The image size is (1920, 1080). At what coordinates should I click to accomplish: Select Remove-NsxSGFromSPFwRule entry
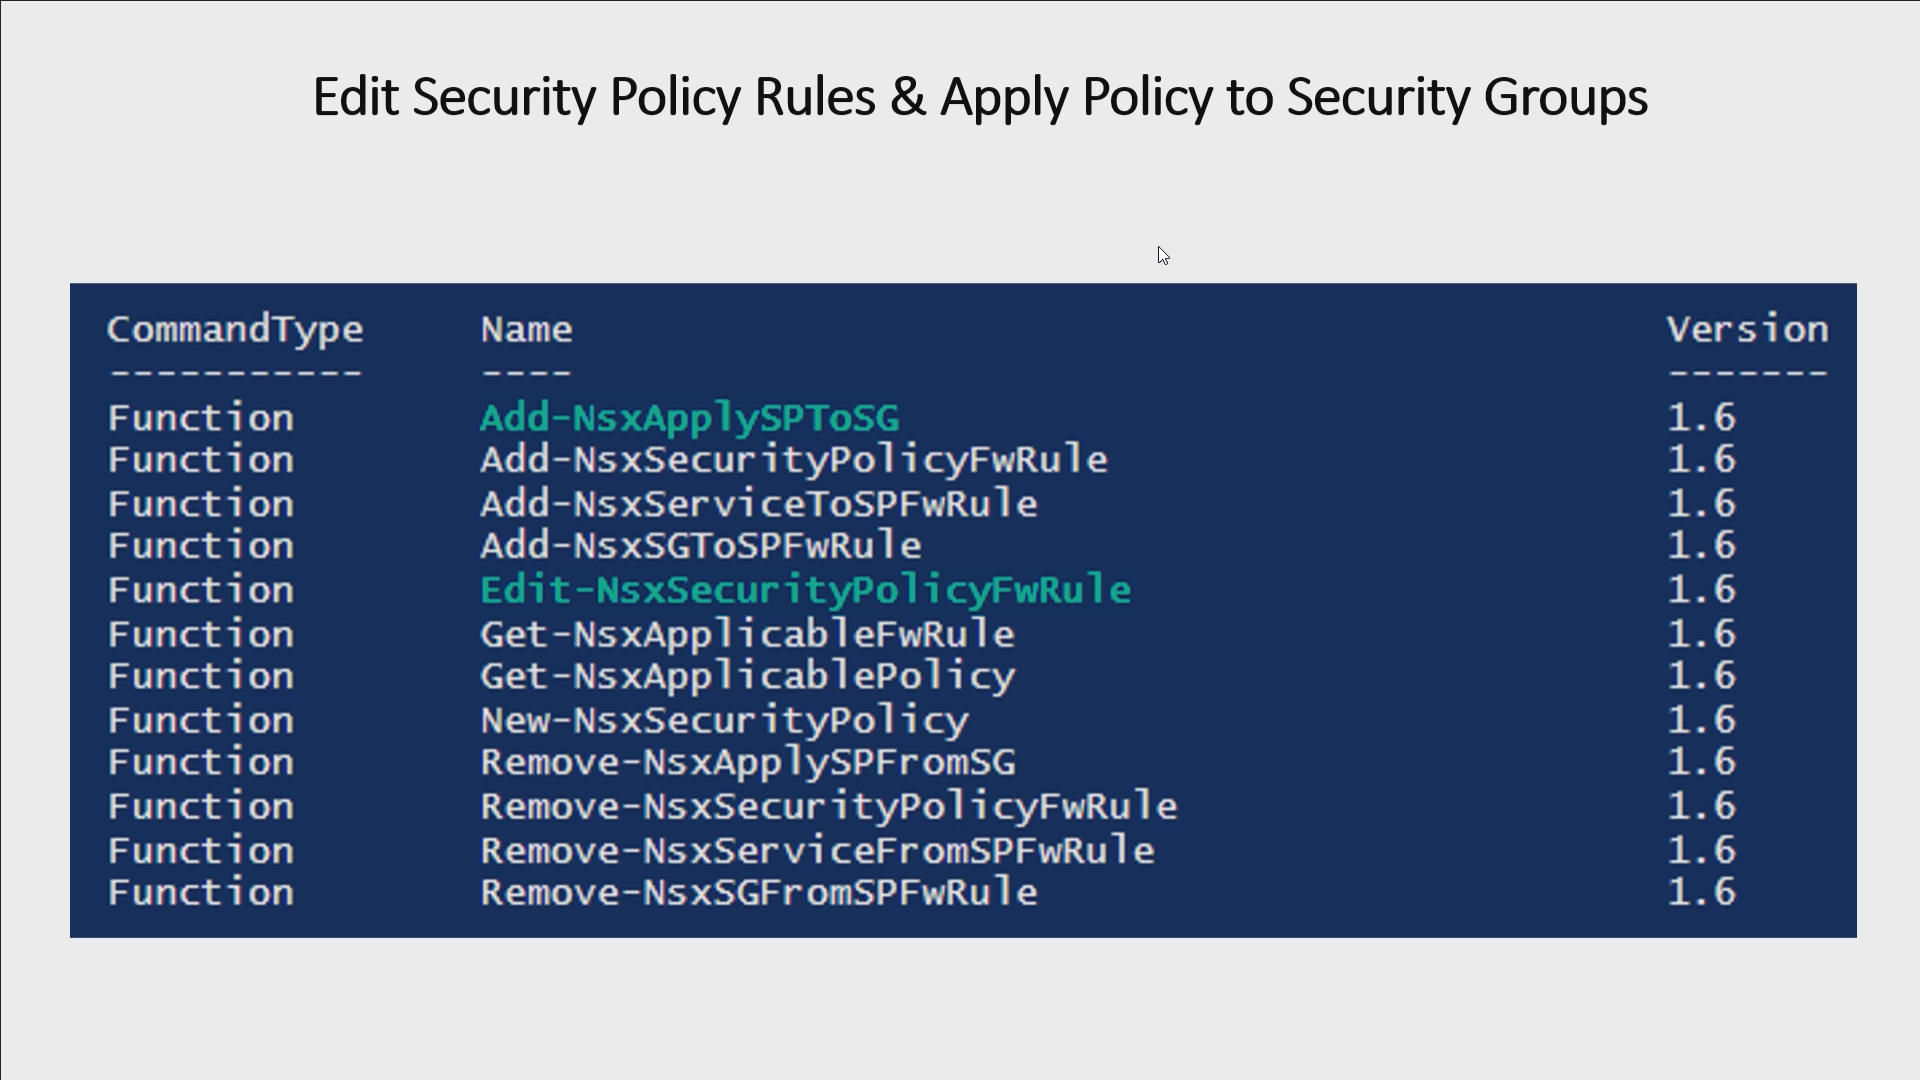point(758,893)
